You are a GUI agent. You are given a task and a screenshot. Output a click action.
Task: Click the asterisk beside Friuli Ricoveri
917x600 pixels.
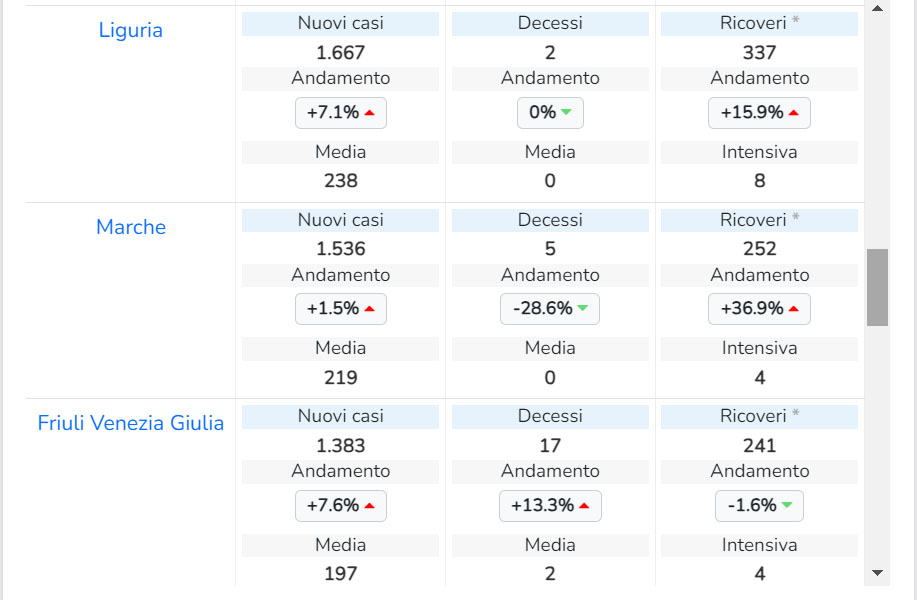pos(796,415)
